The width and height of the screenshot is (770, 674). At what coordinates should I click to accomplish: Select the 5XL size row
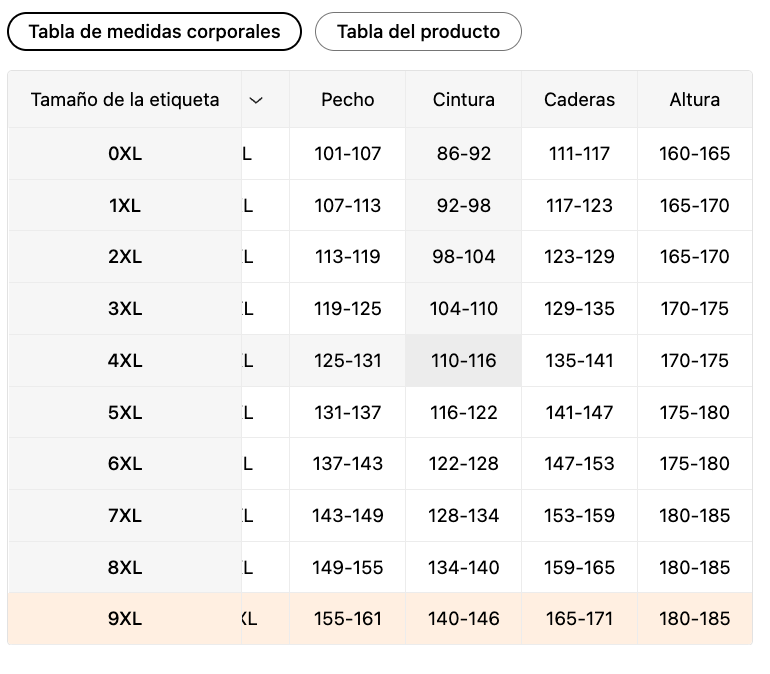pyautogui.click(x=125, y=412)
